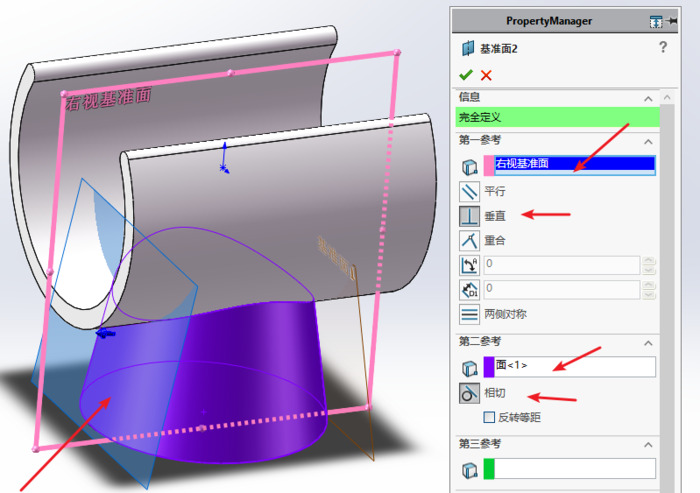Click the angle constraint icon
Image resolution: width=700 pixels, height=493 pixels.
click(x=469, y=265)
